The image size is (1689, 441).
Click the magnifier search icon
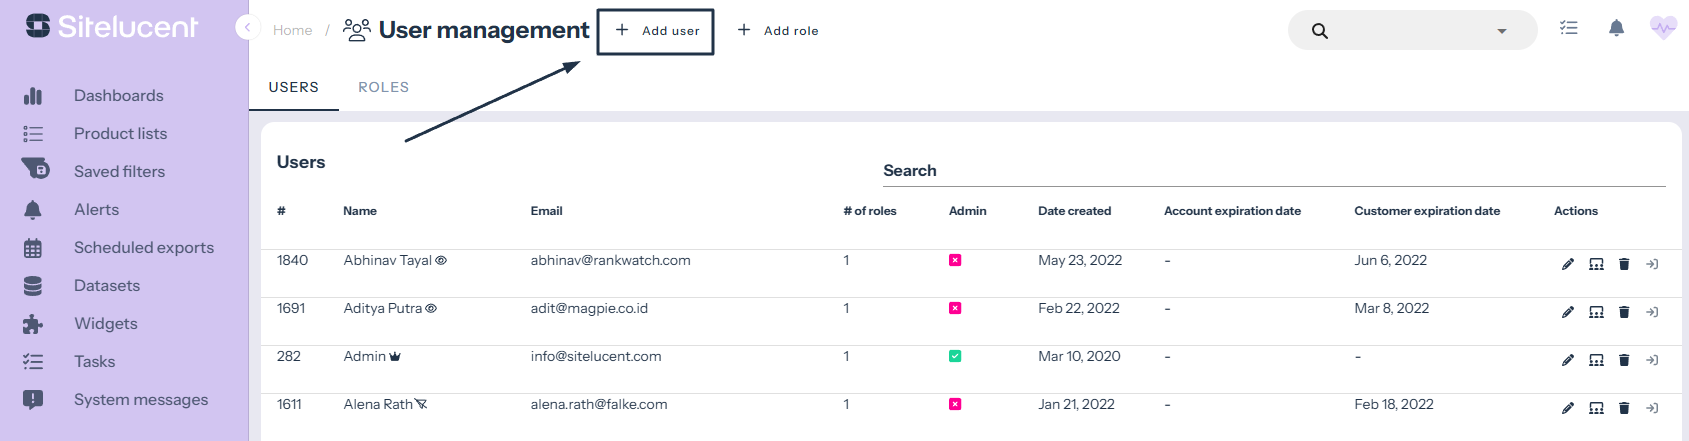point(1320,31)
